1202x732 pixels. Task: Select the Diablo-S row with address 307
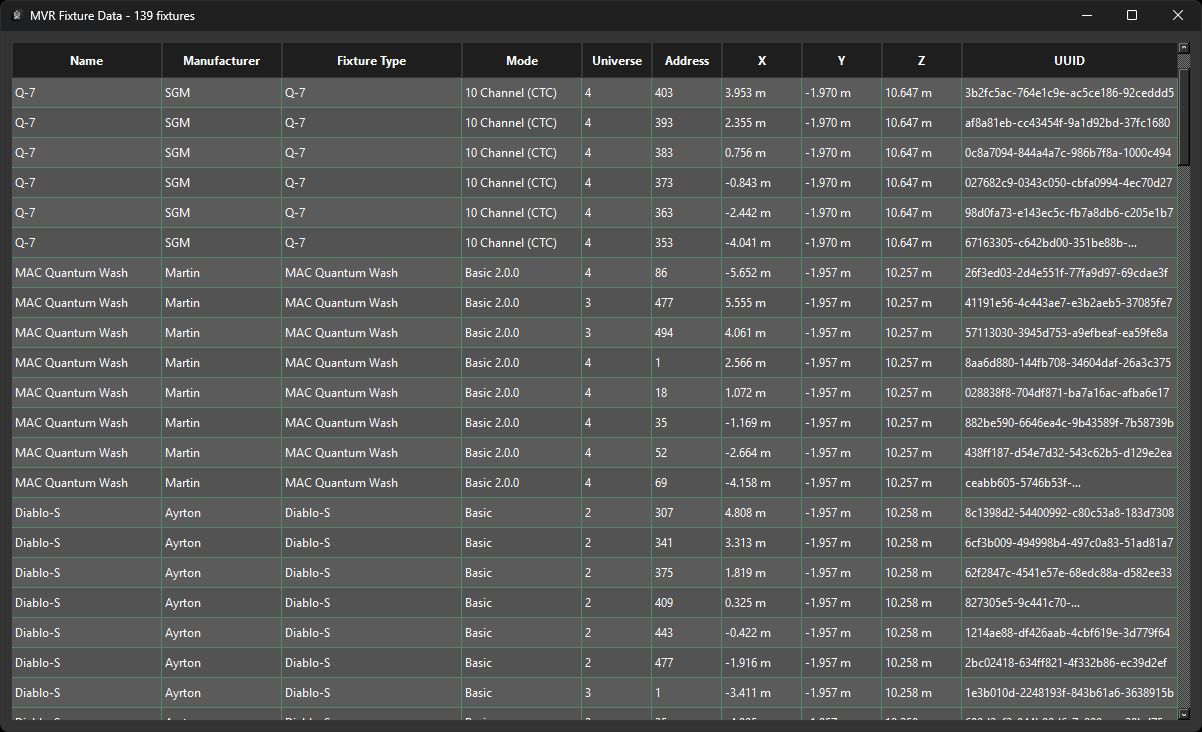pyautogui.click(x=87, y=513)
